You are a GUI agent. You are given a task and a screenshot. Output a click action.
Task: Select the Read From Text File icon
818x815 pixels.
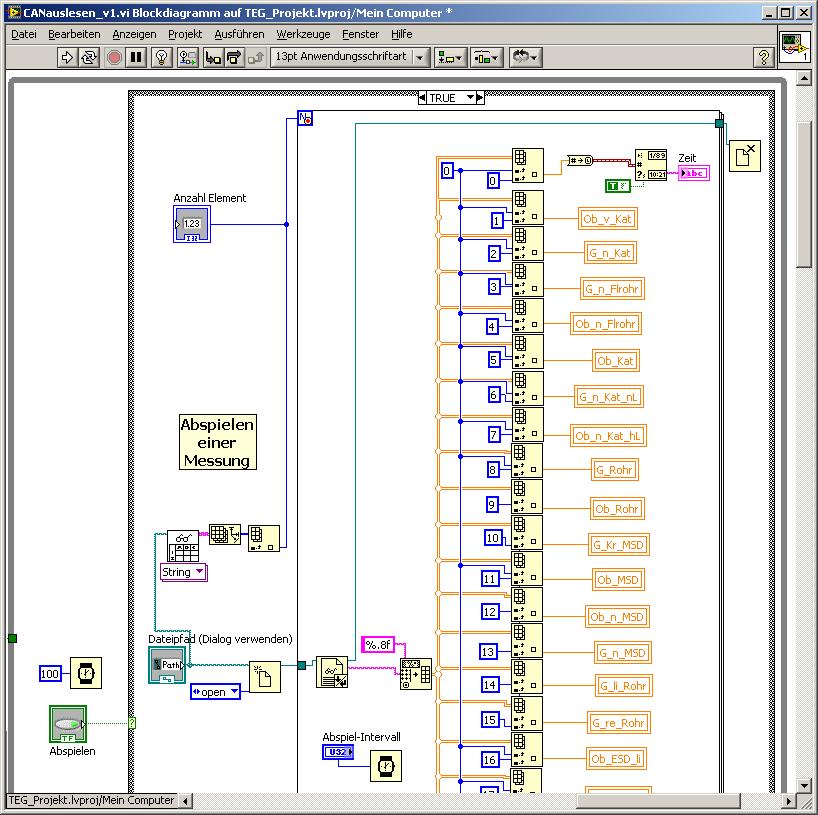[332, 672]
